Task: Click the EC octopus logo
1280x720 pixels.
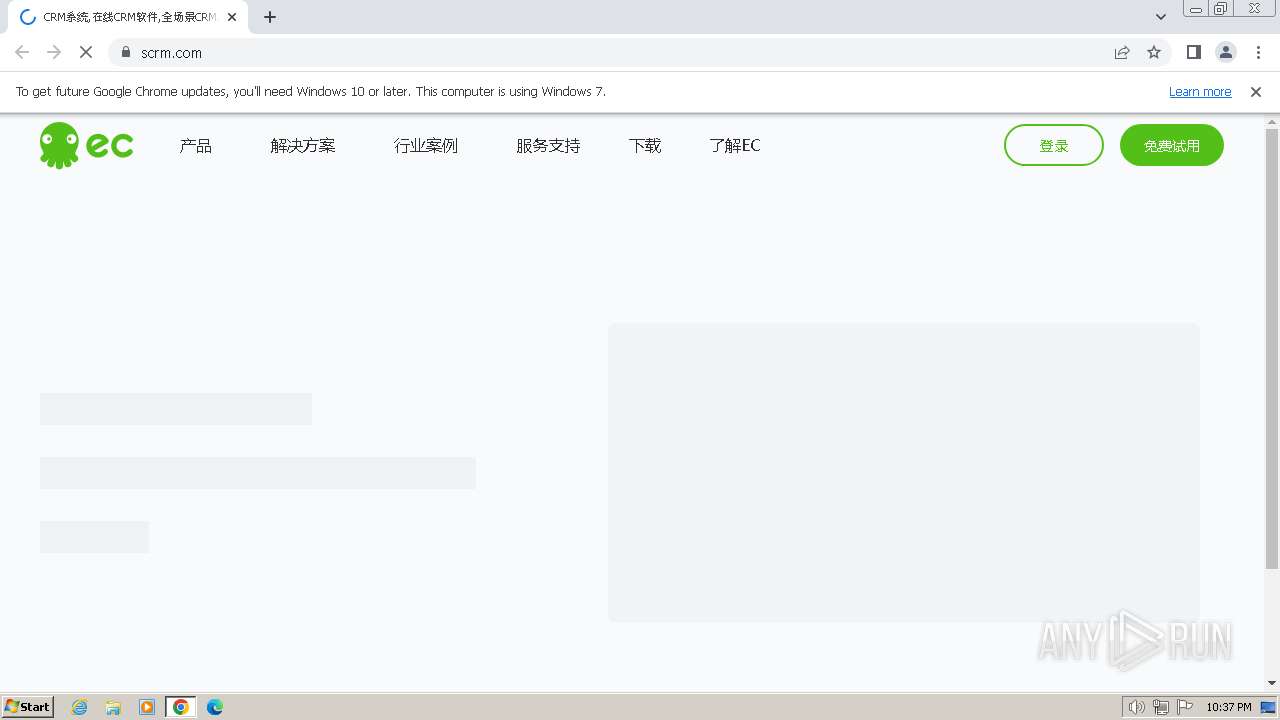Action: [x=86, y=145]
